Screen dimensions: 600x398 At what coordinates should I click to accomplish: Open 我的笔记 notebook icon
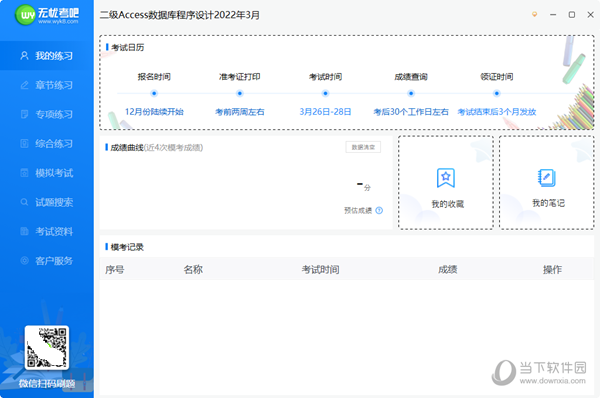pyautogui.click(x=546, y=178)
